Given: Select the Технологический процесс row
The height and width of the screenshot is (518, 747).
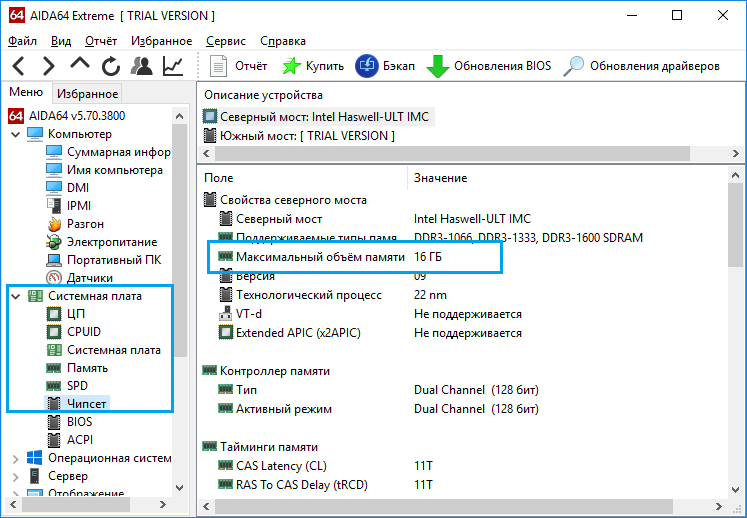Looking at the screenshot, I should pyautogui.click(x=332, y=295).
